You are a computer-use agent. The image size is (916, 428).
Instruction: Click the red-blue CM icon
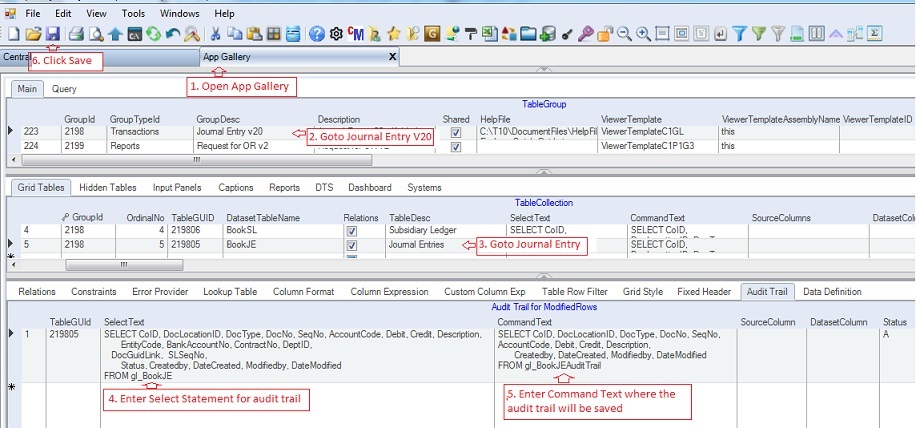point(355,34)
